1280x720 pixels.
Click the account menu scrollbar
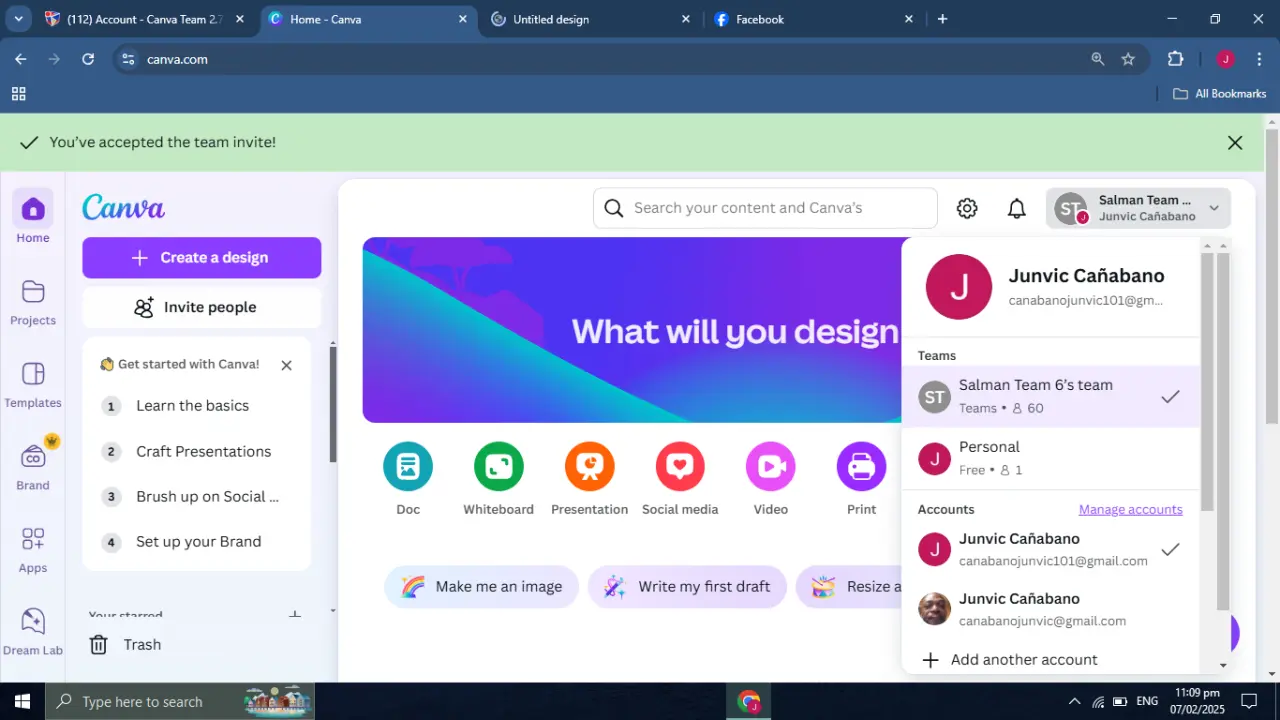tap(1206, 380)
